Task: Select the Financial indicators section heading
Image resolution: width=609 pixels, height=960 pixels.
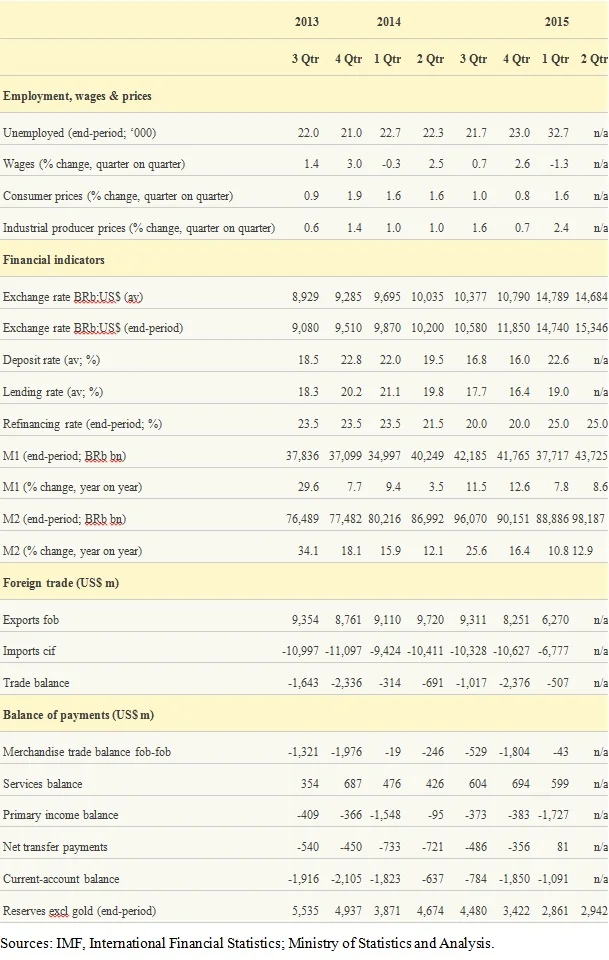Action: coord(54,260)
